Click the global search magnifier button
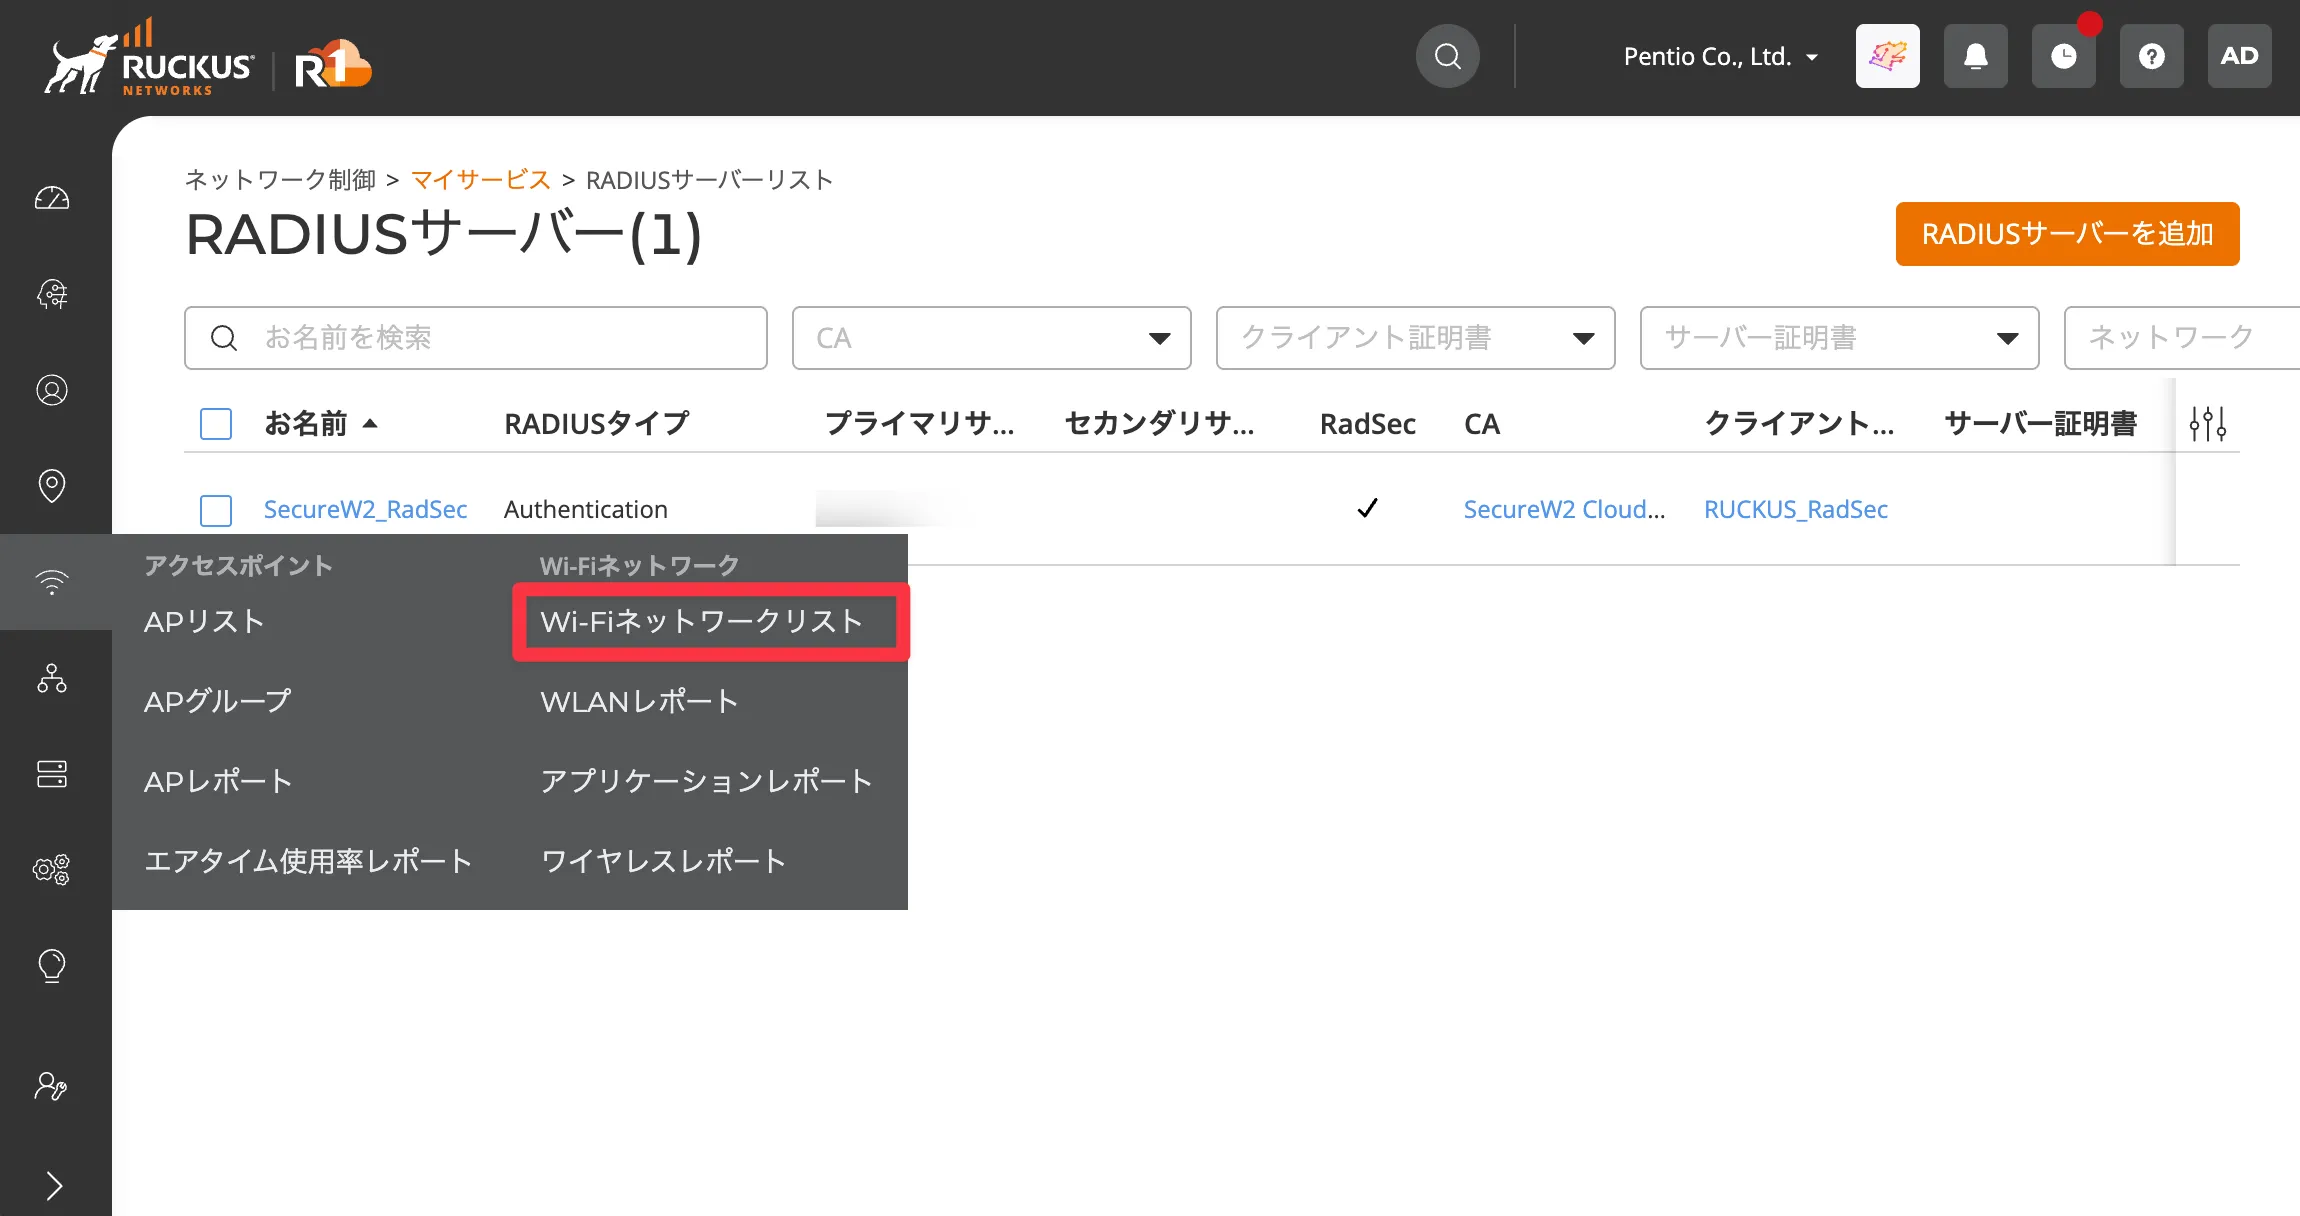2300x1216 pixels. 1448,56
